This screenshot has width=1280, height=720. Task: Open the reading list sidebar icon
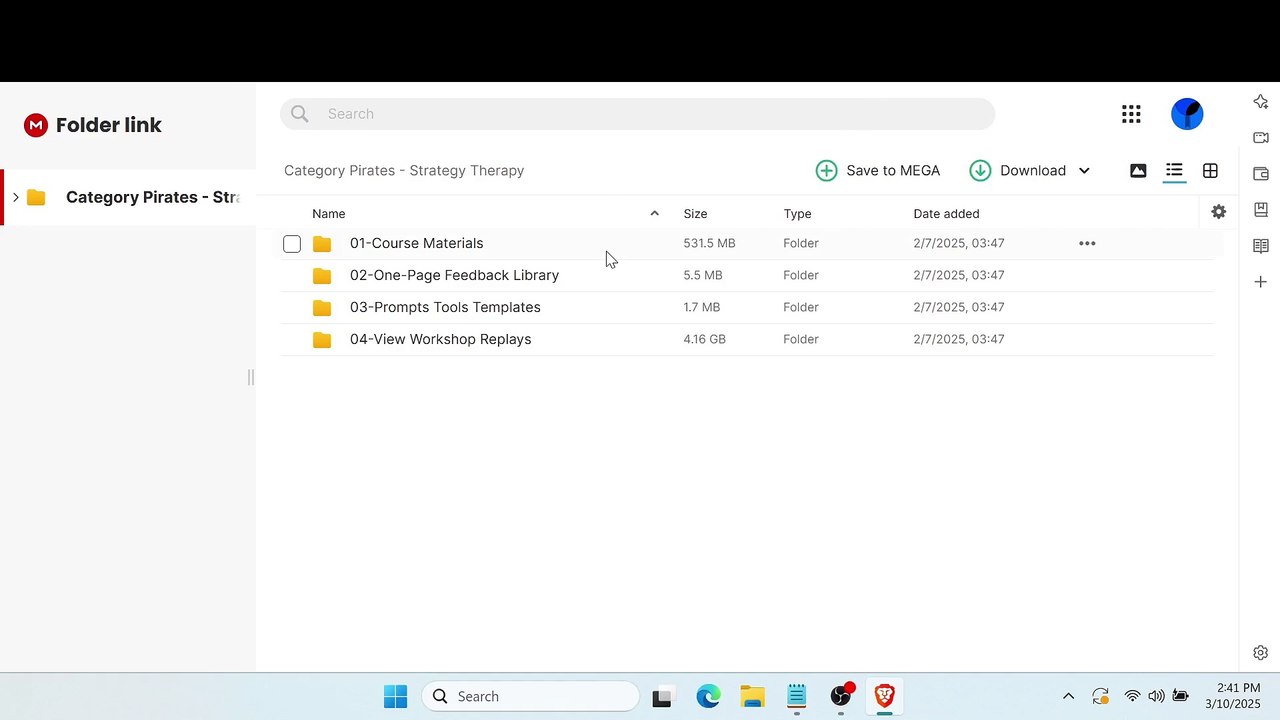point(1260,246)
